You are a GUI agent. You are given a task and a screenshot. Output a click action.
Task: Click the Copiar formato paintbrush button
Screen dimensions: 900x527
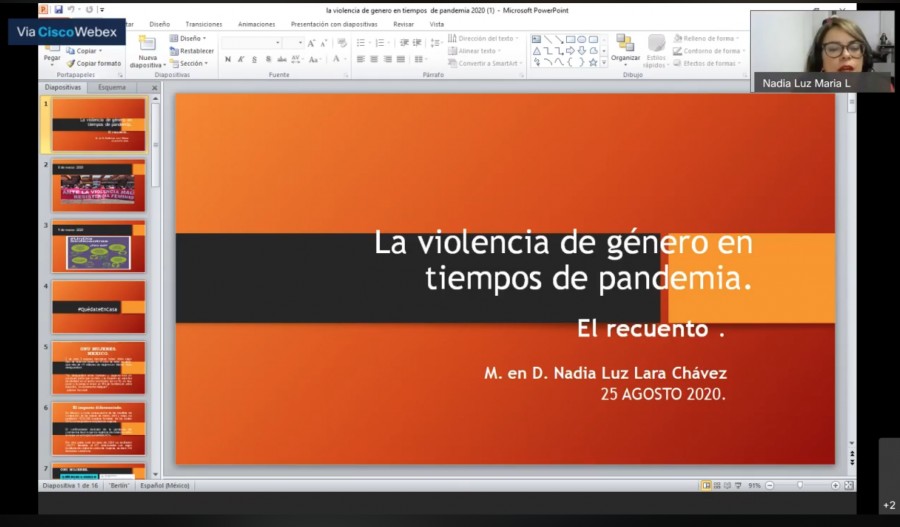(94, 63)
